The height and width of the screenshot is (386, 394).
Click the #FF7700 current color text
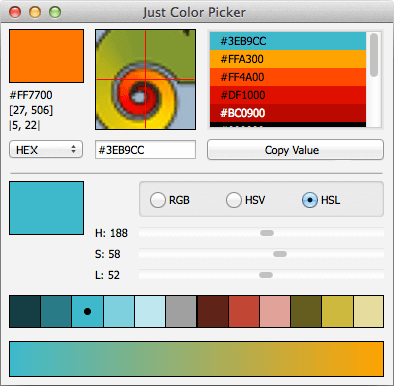point(31,95)
